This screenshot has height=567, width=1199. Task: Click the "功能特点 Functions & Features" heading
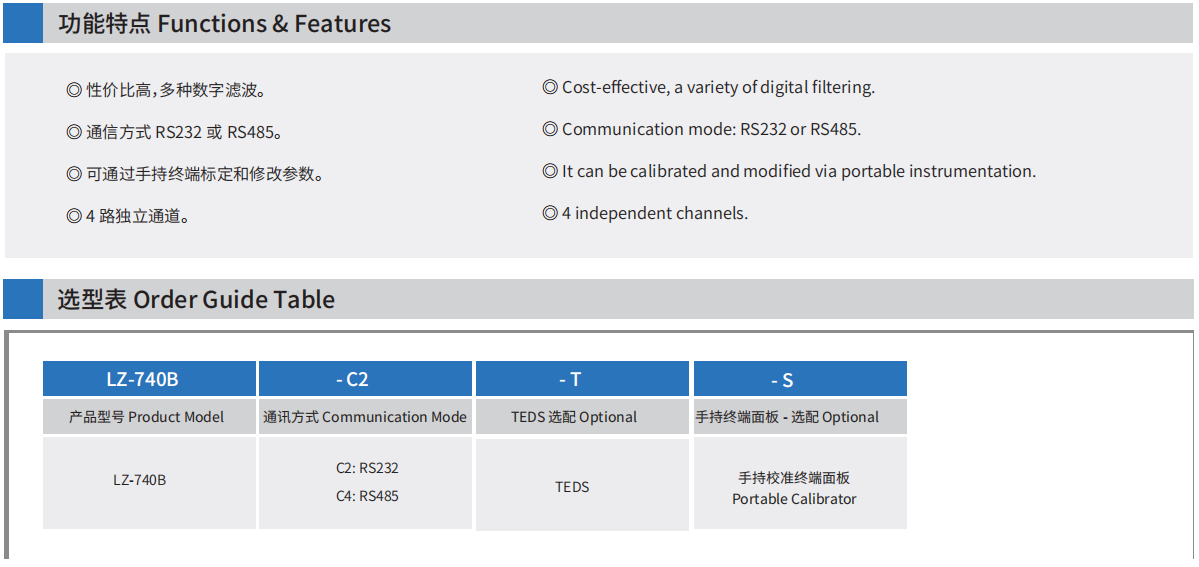(224, 24)
